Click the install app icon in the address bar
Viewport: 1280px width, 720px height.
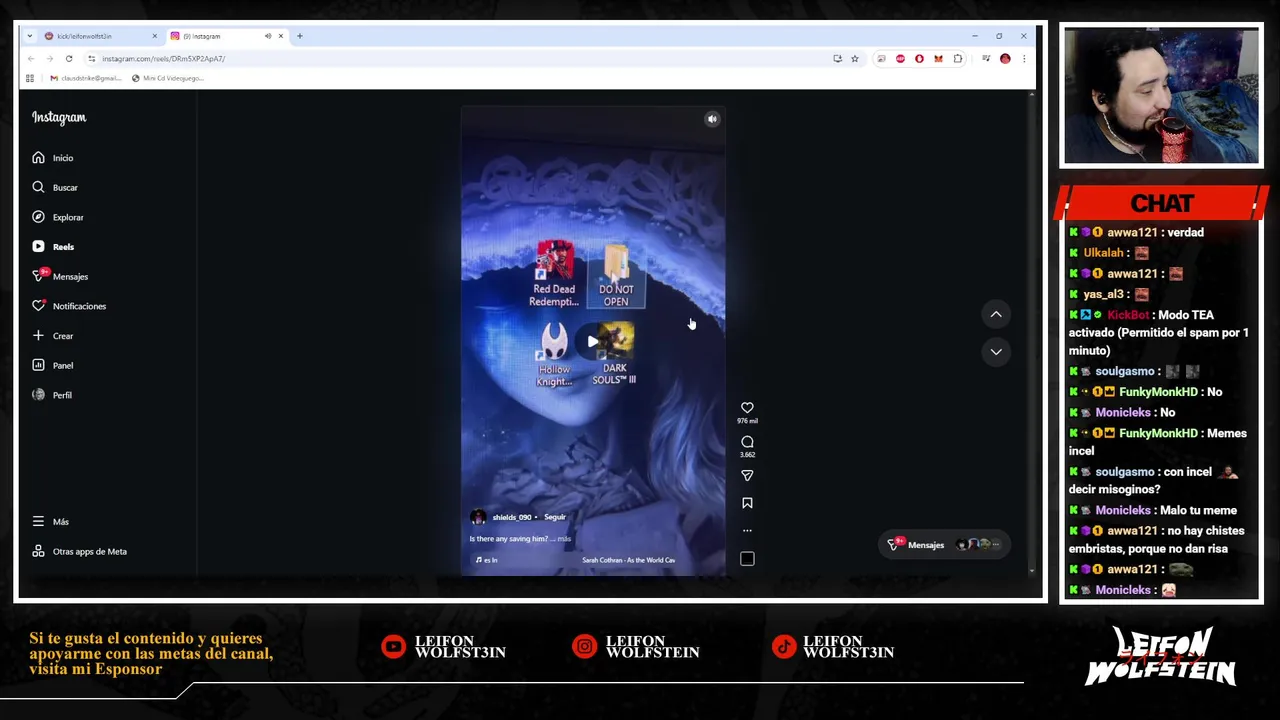(x=837, y=59)
